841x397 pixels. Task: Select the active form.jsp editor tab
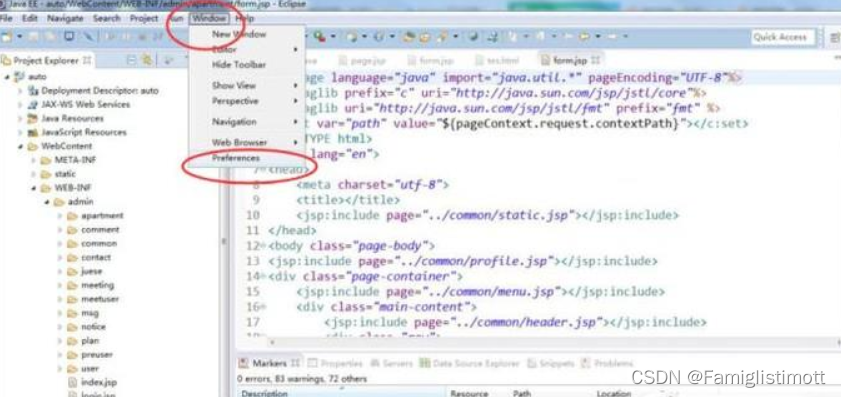[x=571, y=60]
